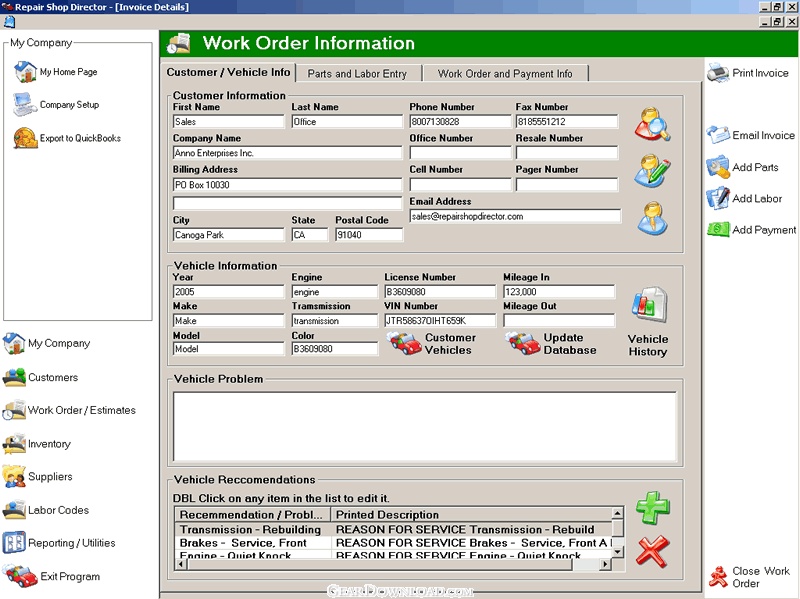Click the Print Invoice printer icon
The image size is (800, 599).
click(718, 73)
